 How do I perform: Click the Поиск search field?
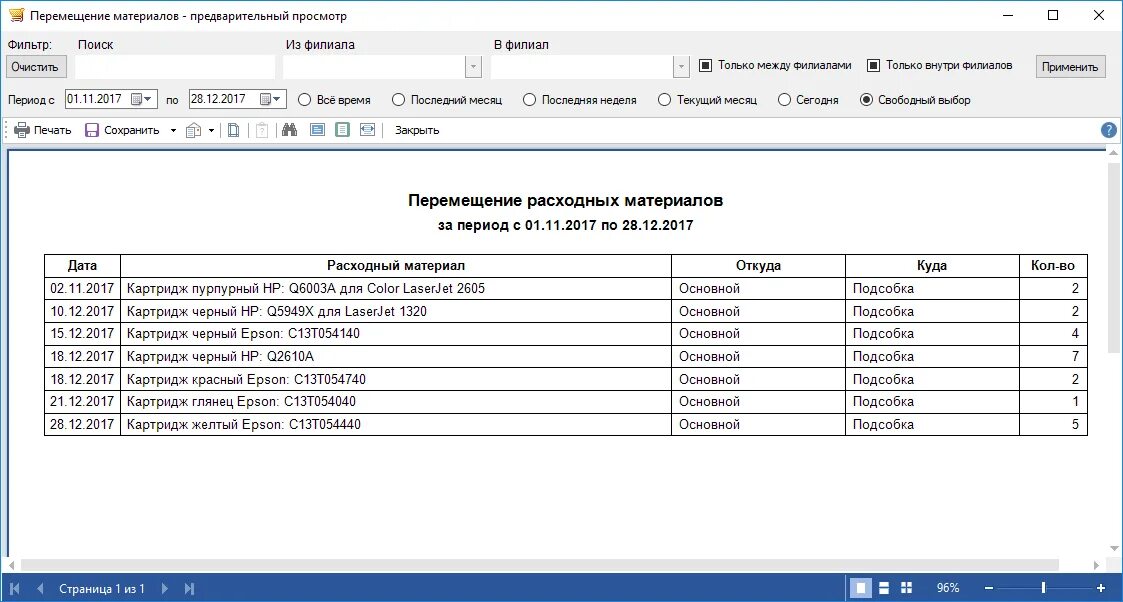point(175,67)
